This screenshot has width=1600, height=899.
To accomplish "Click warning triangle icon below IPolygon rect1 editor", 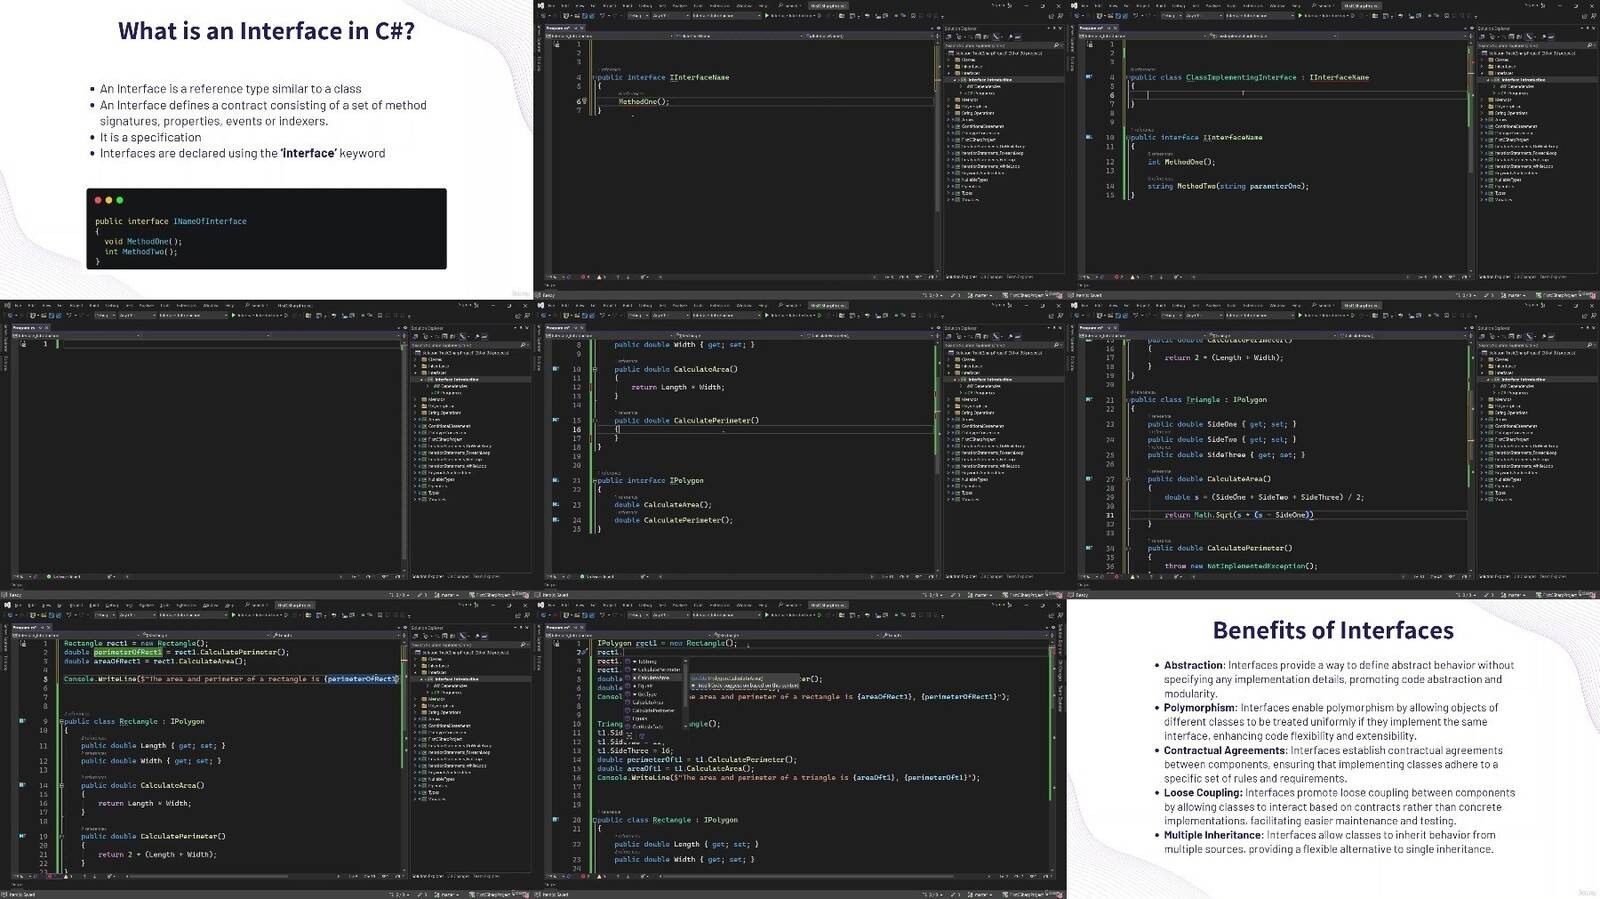I will tap(597, 876).
